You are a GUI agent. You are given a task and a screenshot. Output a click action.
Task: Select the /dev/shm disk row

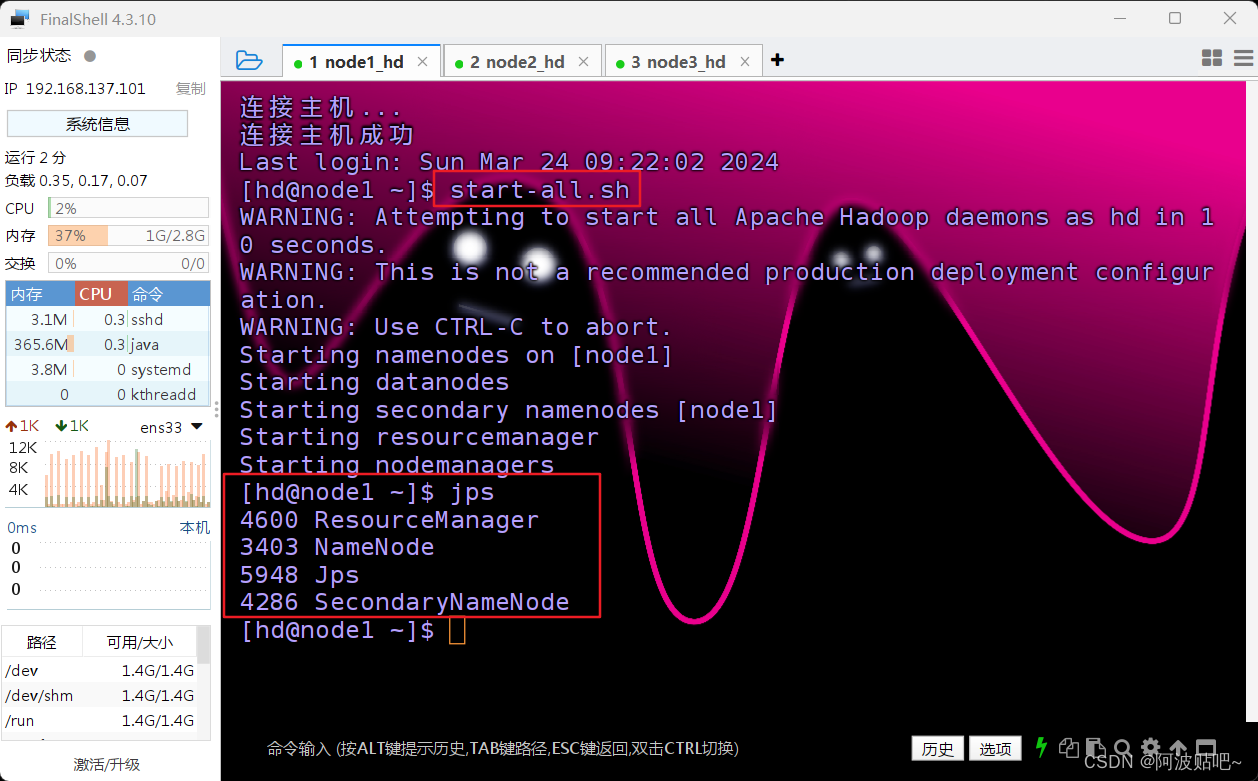tap(100, 695)
